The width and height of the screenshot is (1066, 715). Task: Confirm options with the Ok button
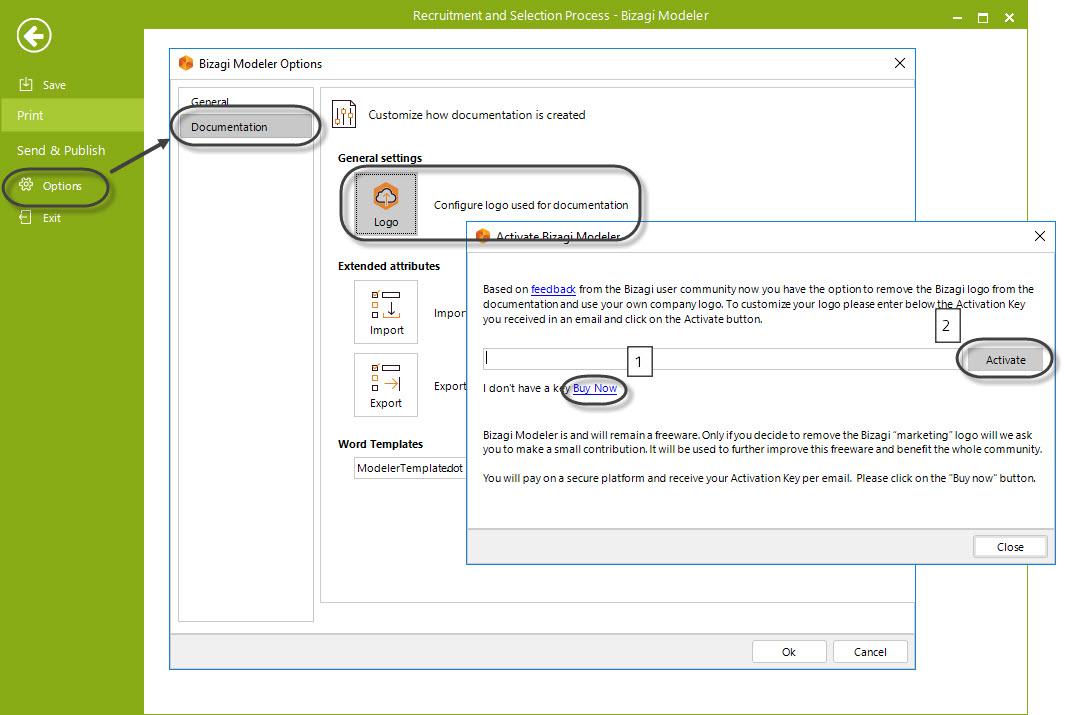pyautogui.click(x=789, y=652)
